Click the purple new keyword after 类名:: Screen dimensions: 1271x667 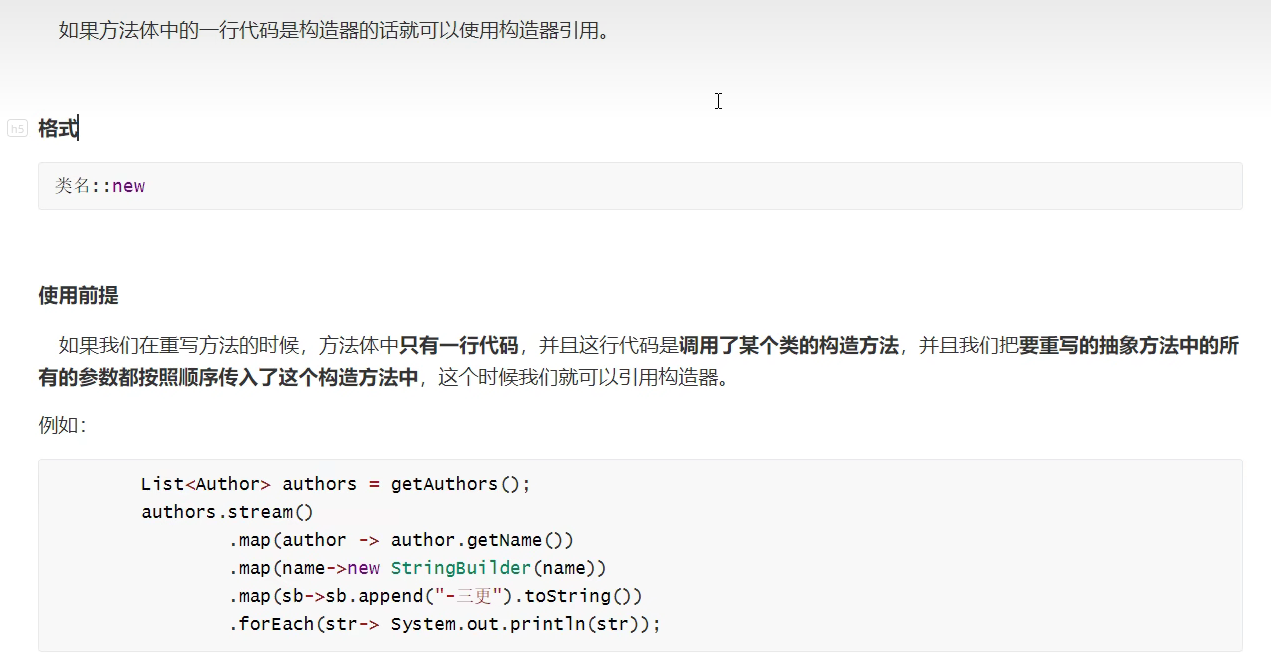[128, 186]
